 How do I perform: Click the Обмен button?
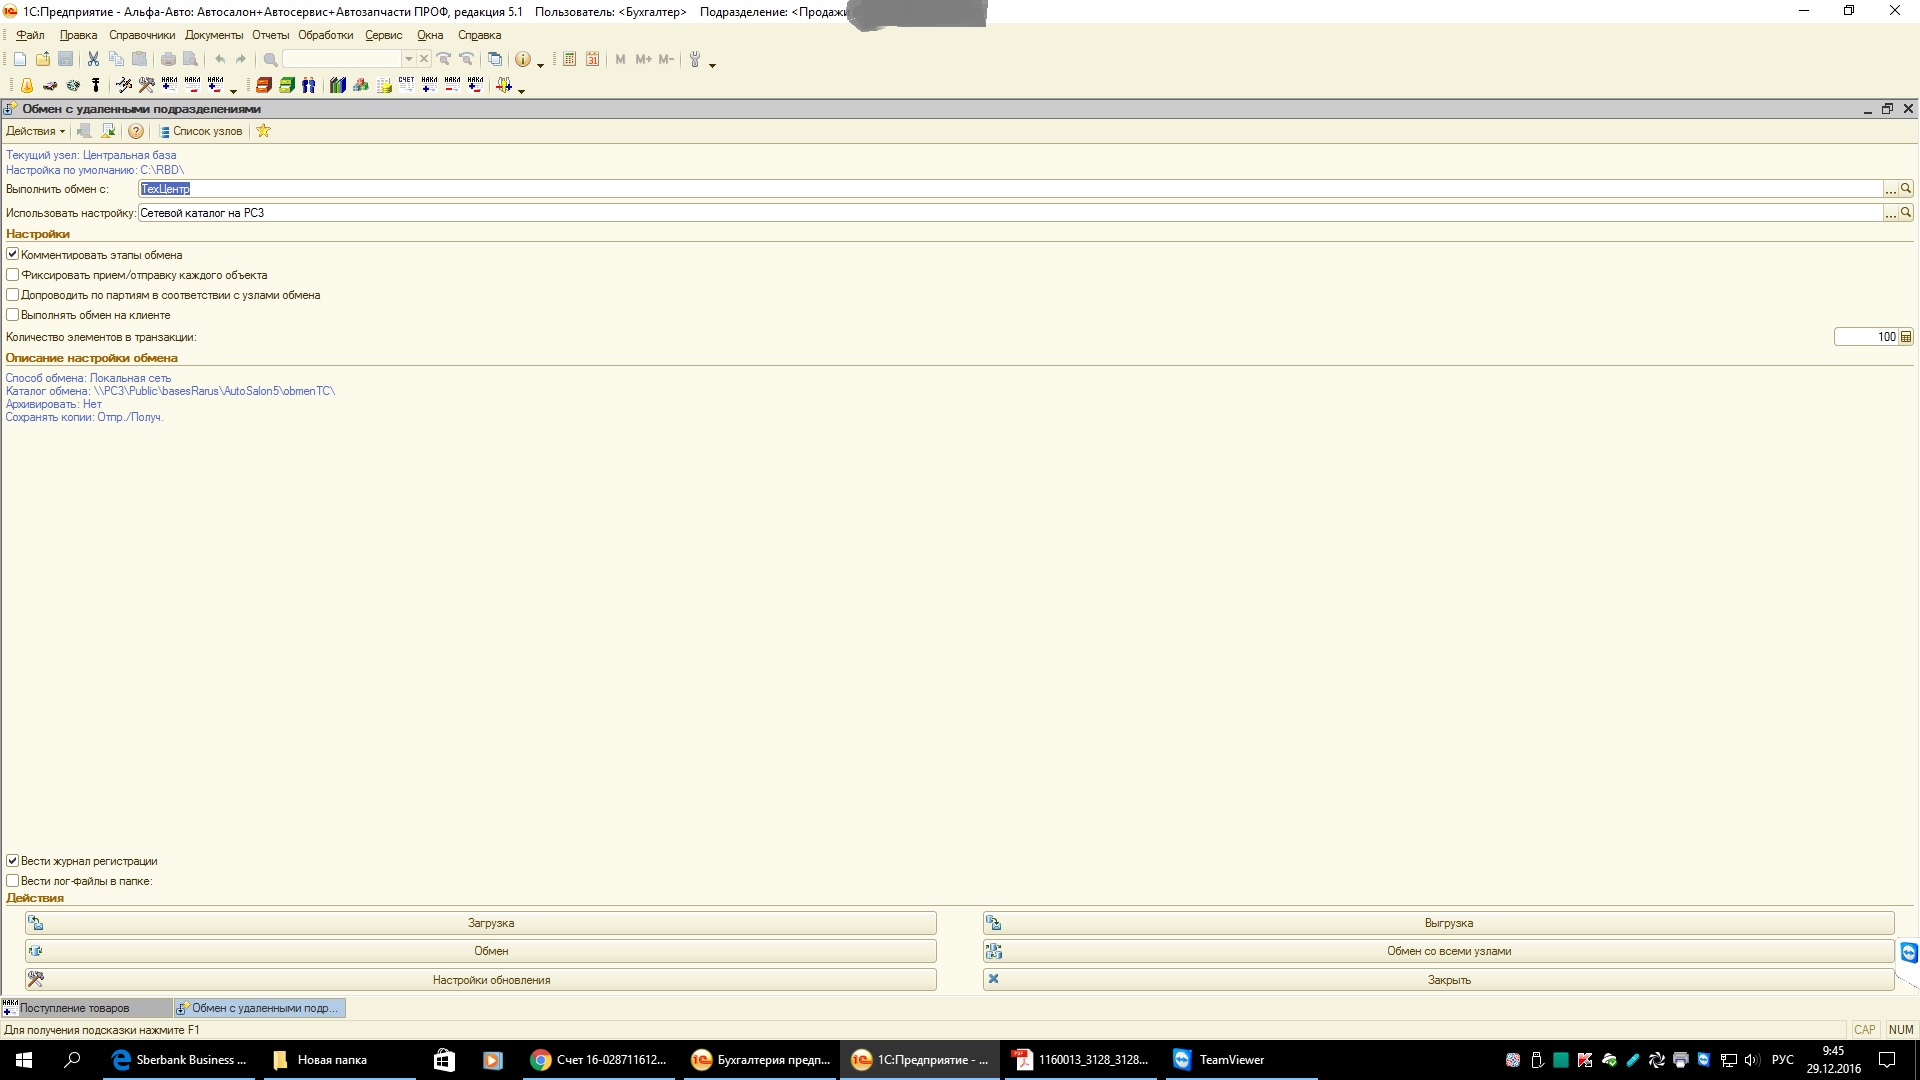[481, 951]
